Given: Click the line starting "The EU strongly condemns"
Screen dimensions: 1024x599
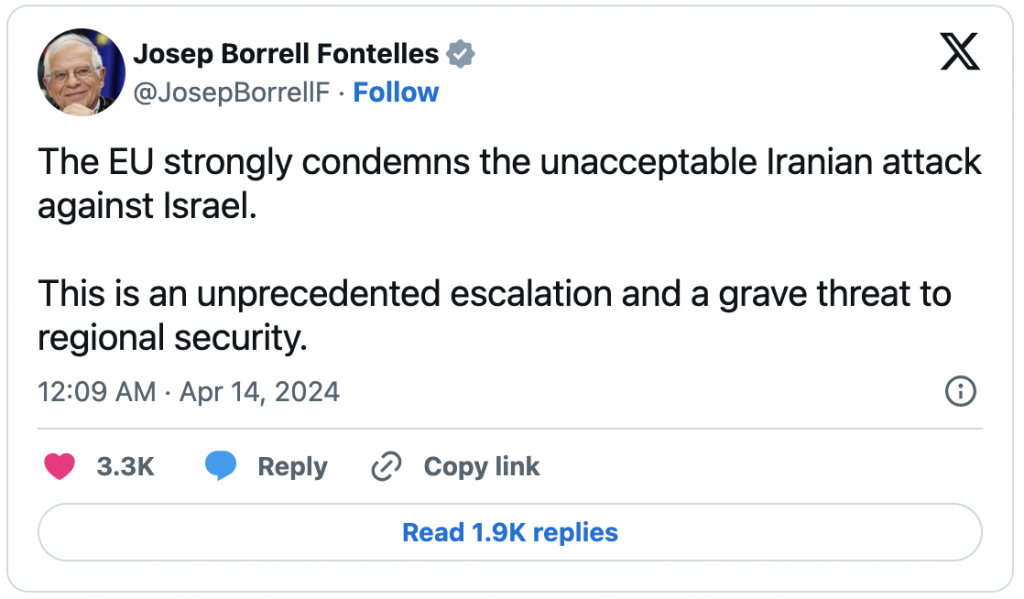Looking at the screenshot, I should [x=510, y=163].
